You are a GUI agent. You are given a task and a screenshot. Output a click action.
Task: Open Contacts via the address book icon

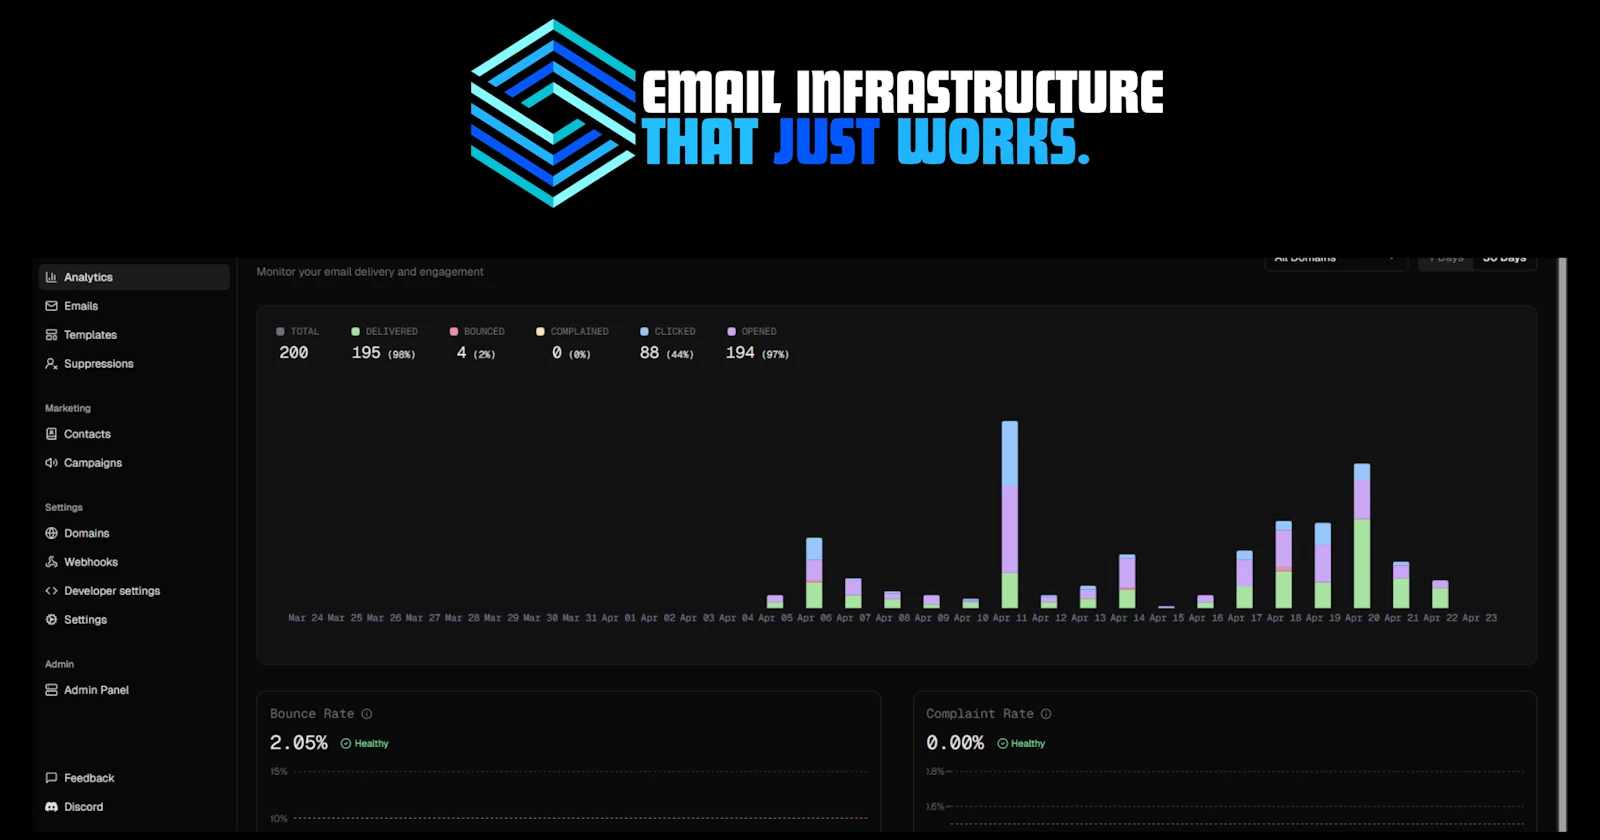point(51,434)
